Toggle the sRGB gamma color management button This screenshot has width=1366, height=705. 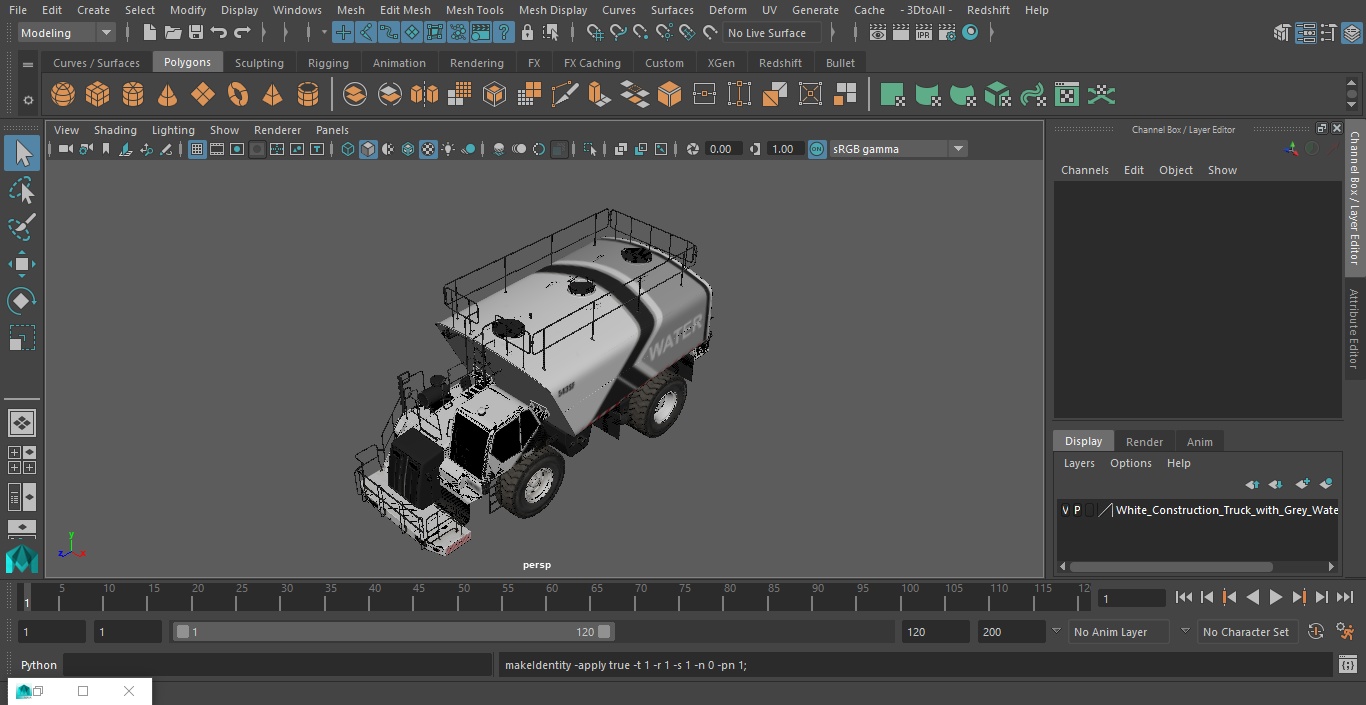pyautogui.click(x=817, y=149)
